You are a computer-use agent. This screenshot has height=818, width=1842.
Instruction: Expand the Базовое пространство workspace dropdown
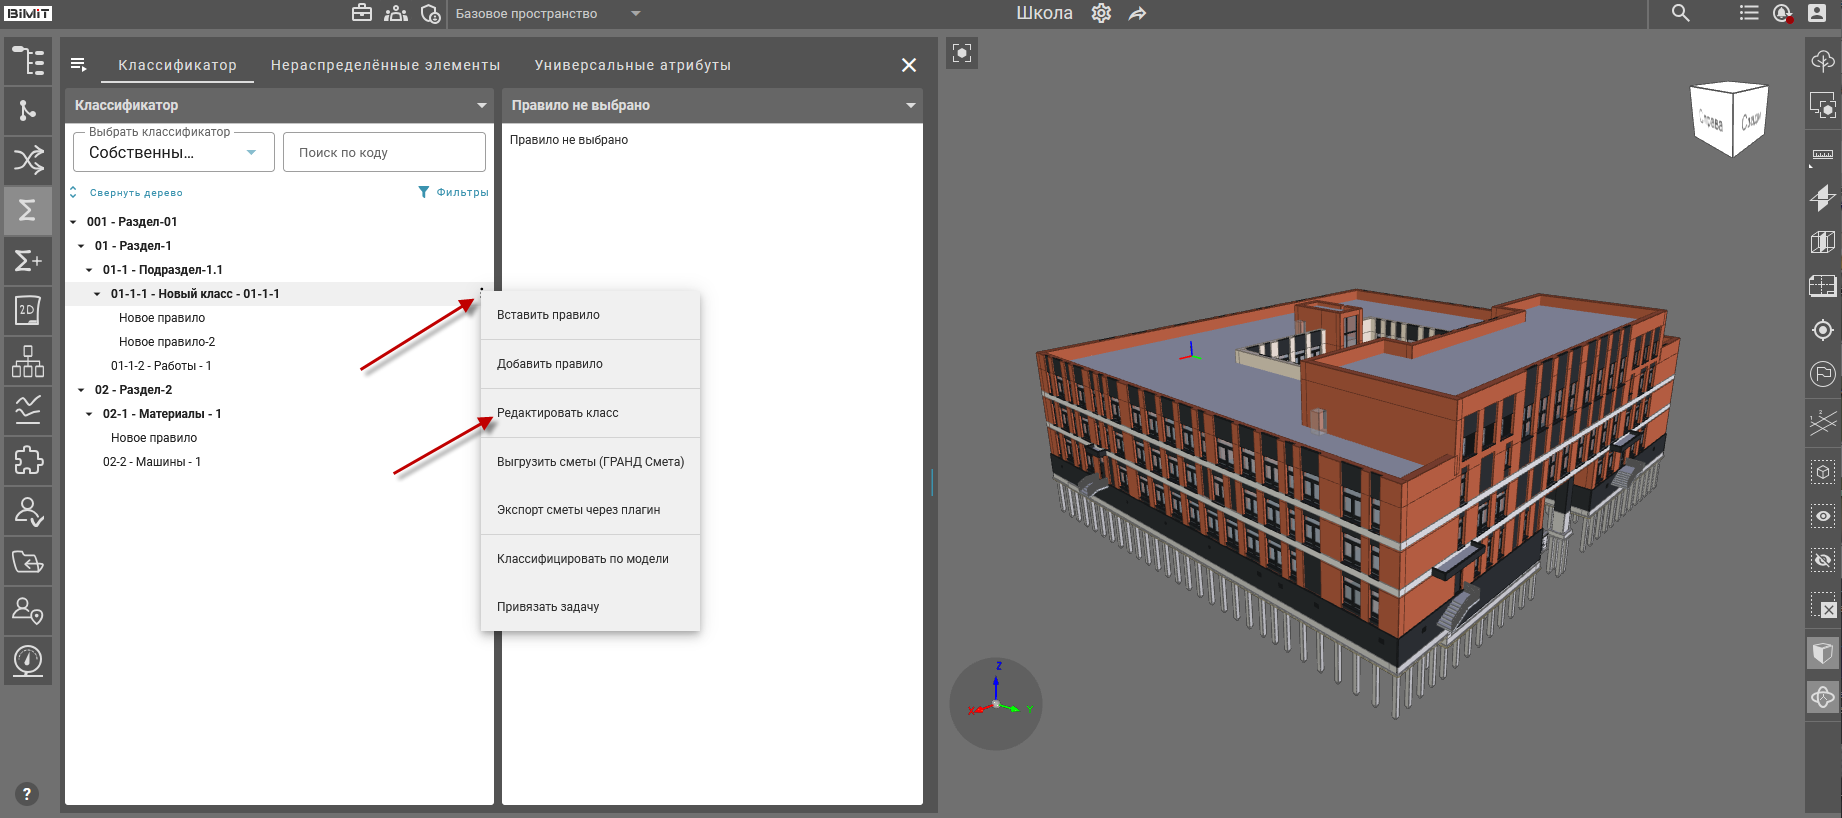636,14
